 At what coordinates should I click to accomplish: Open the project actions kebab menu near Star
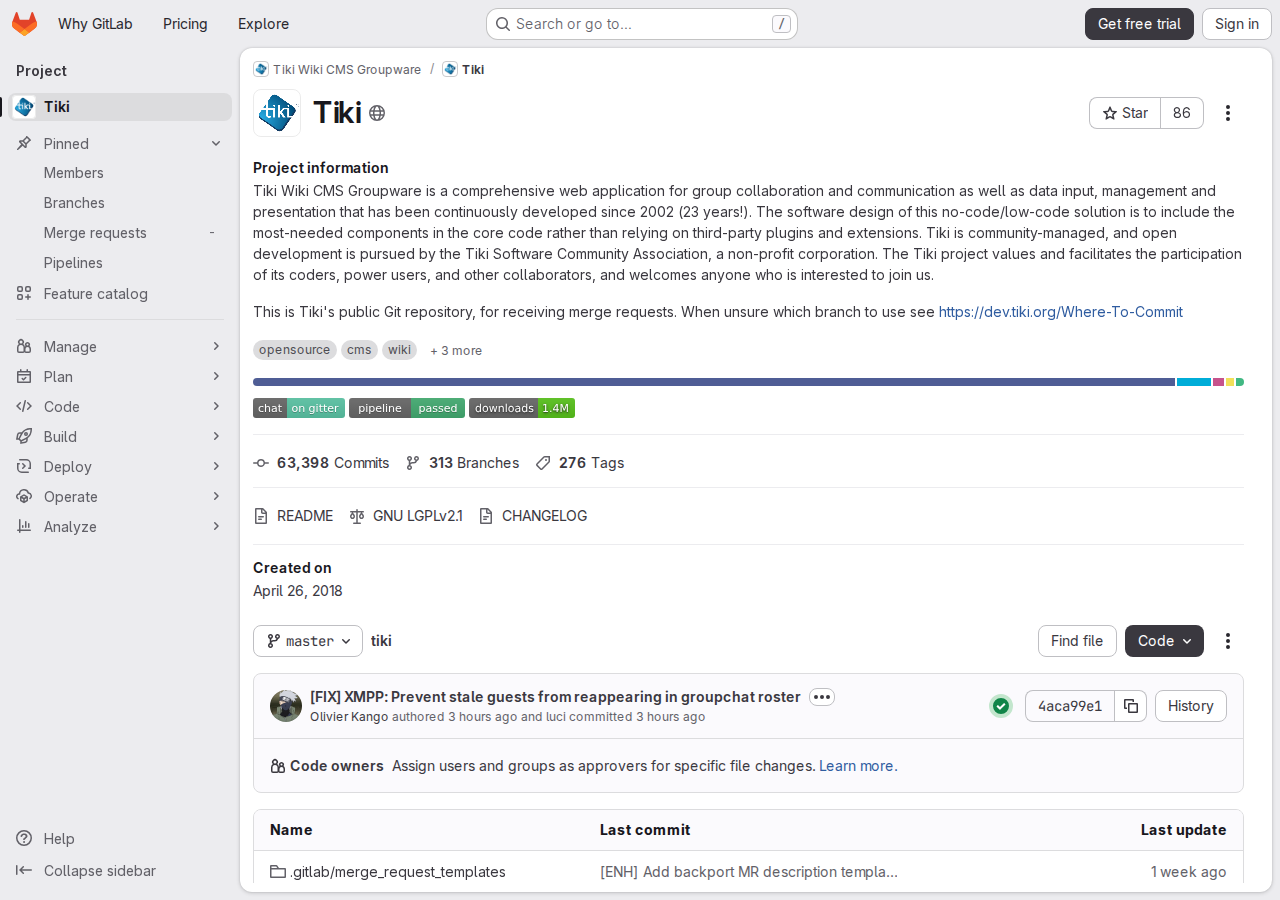[1228, 113]
